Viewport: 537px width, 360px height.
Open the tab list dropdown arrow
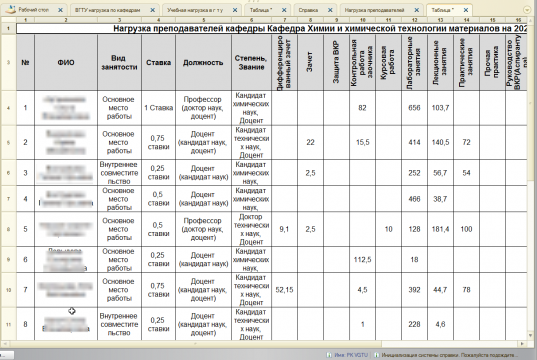point(527,11)
